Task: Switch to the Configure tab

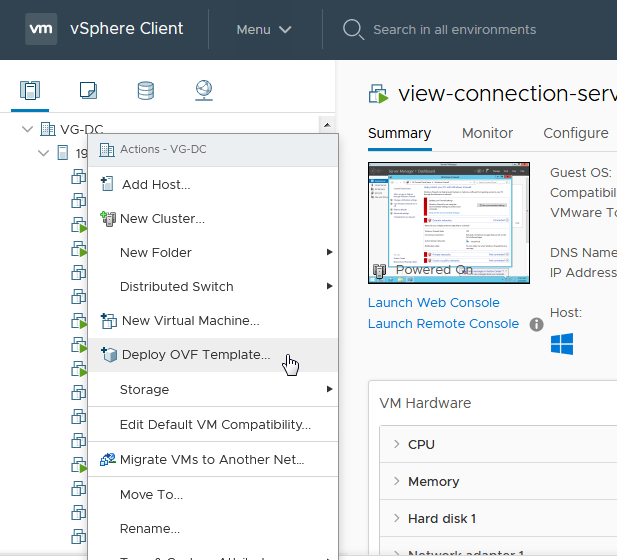Action: coord(576,133)
